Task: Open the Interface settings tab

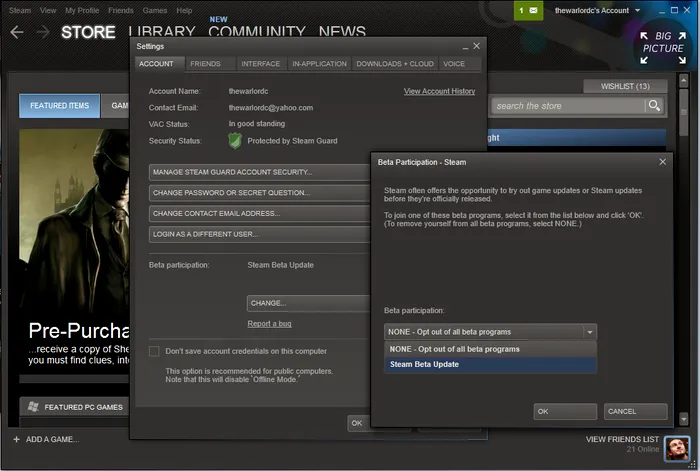Action: (x=261, y=64)
